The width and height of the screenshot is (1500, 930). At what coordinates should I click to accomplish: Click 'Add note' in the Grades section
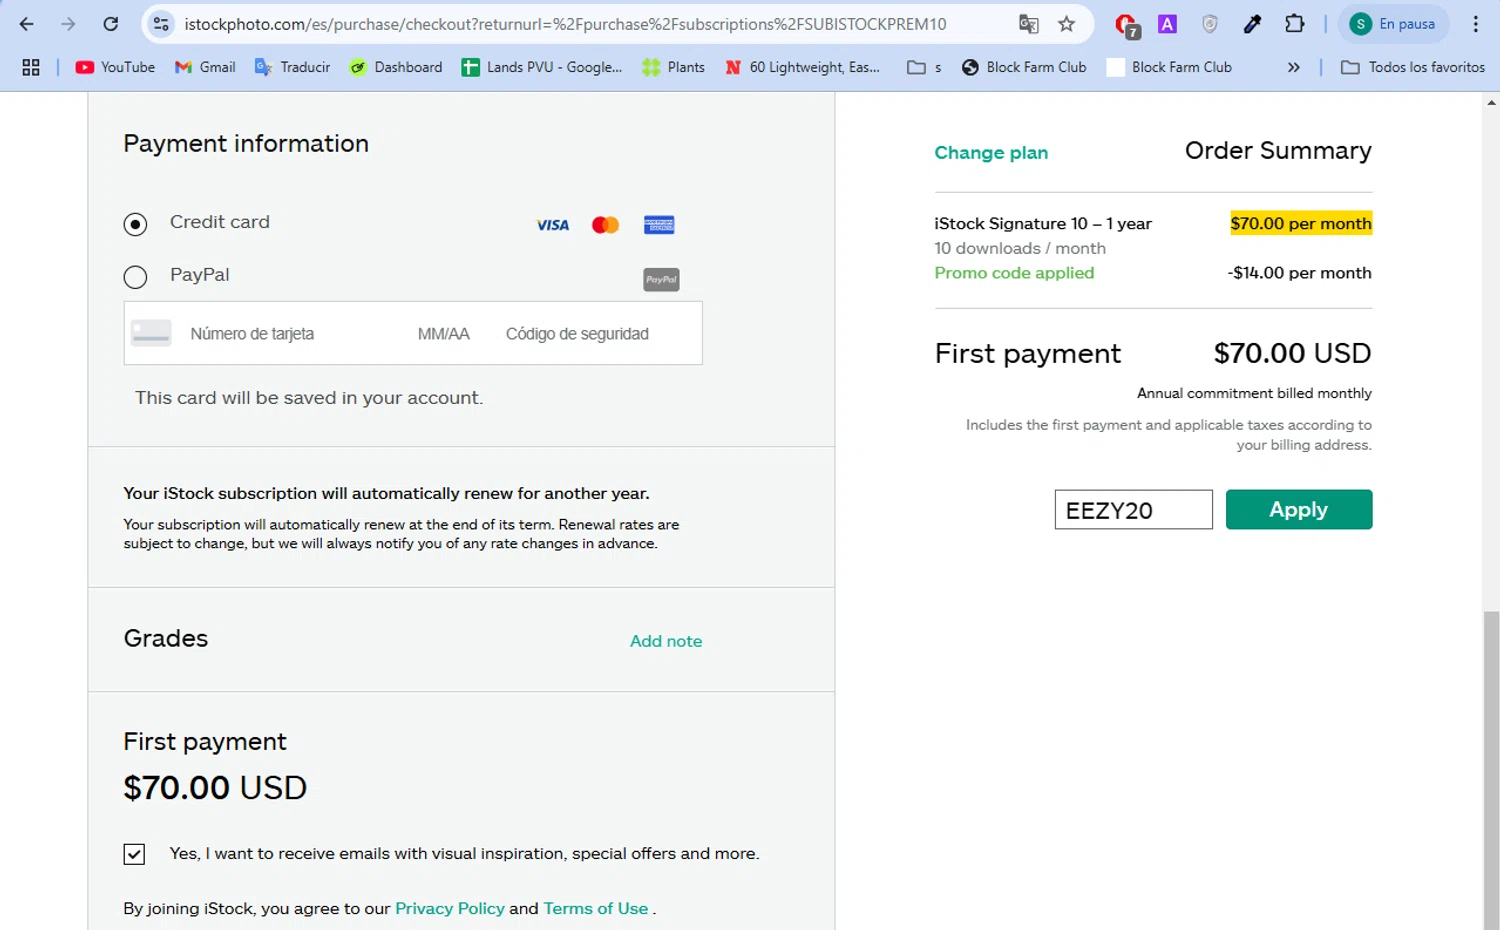pos(666,641)
